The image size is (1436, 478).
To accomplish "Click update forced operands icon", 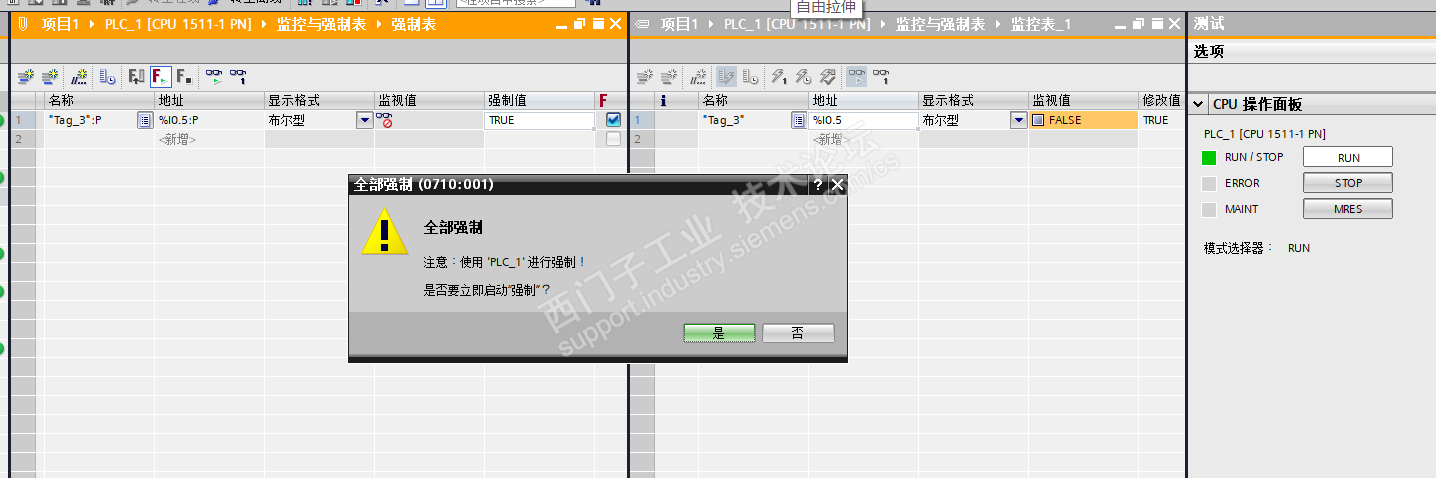I will [x=137, y=75].
